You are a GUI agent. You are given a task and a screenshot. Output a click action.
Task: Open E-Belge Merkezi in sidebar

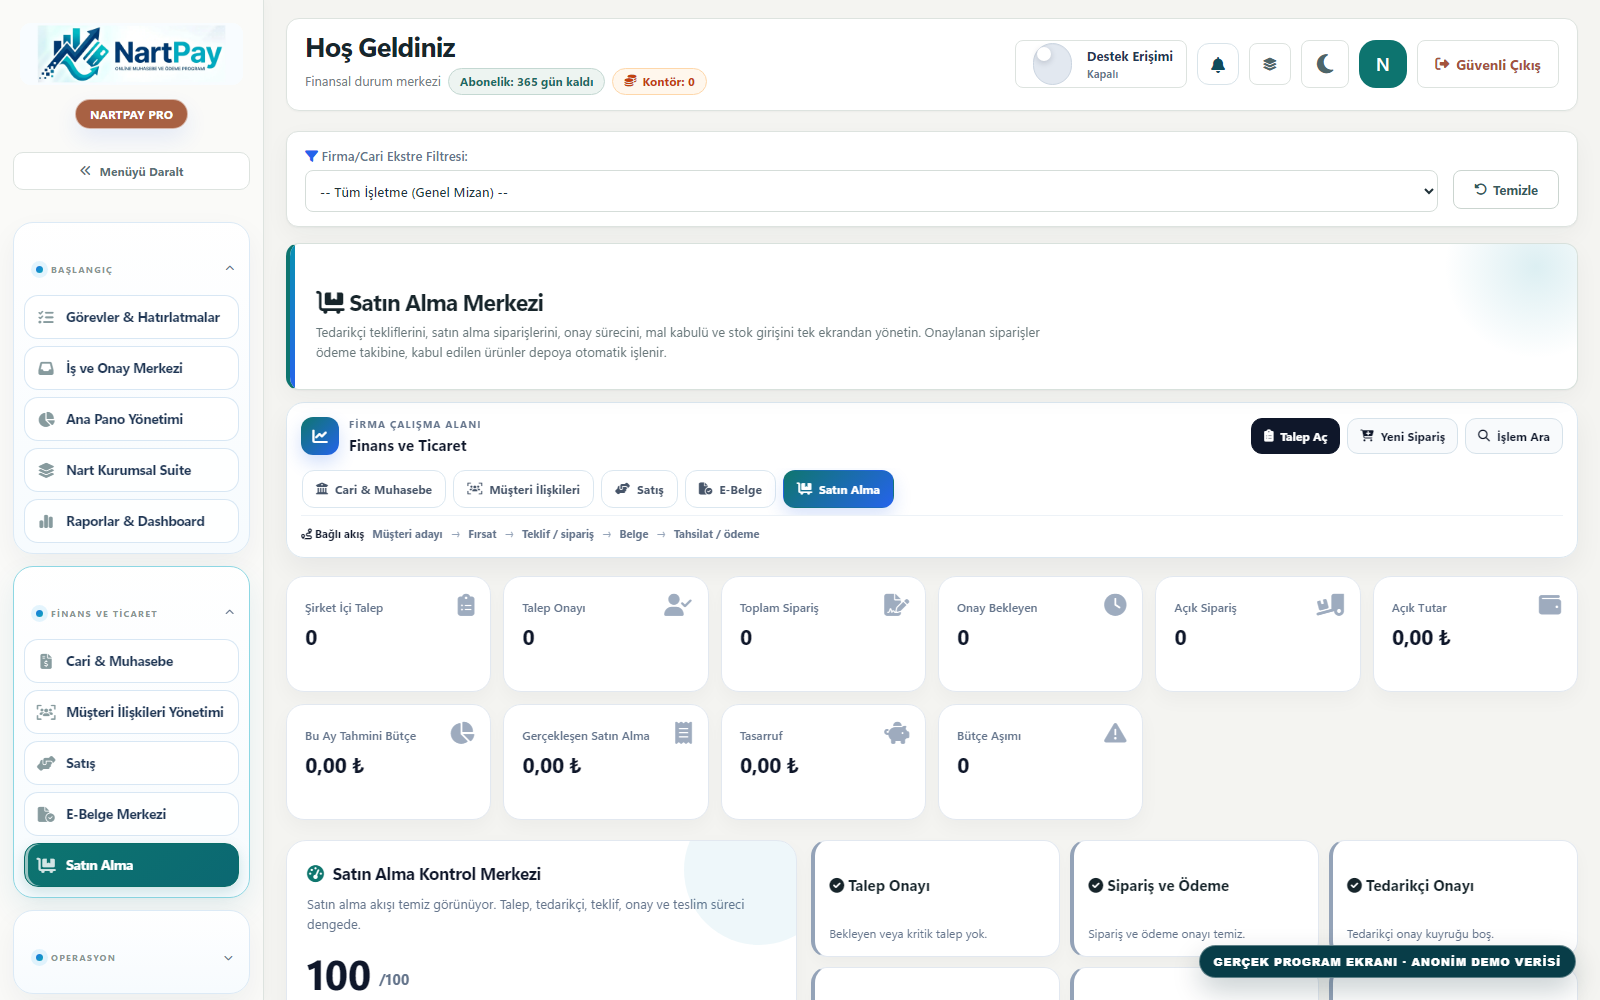pos(131,814)
